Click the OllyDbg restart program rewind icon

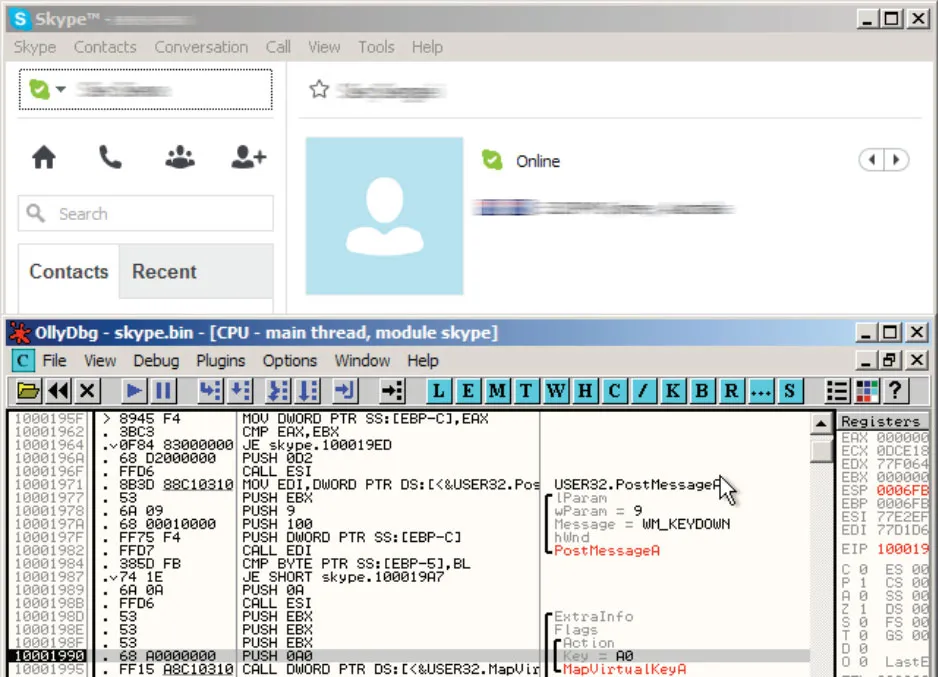point(58,391)
